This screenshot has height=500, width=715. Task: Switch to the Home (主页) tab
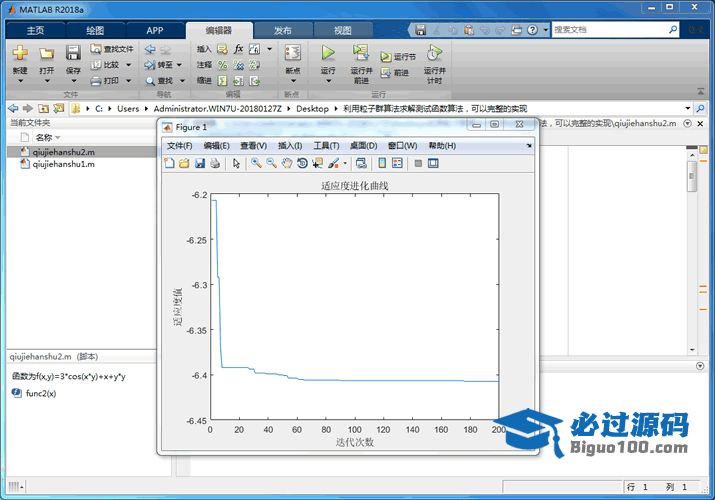35,31
